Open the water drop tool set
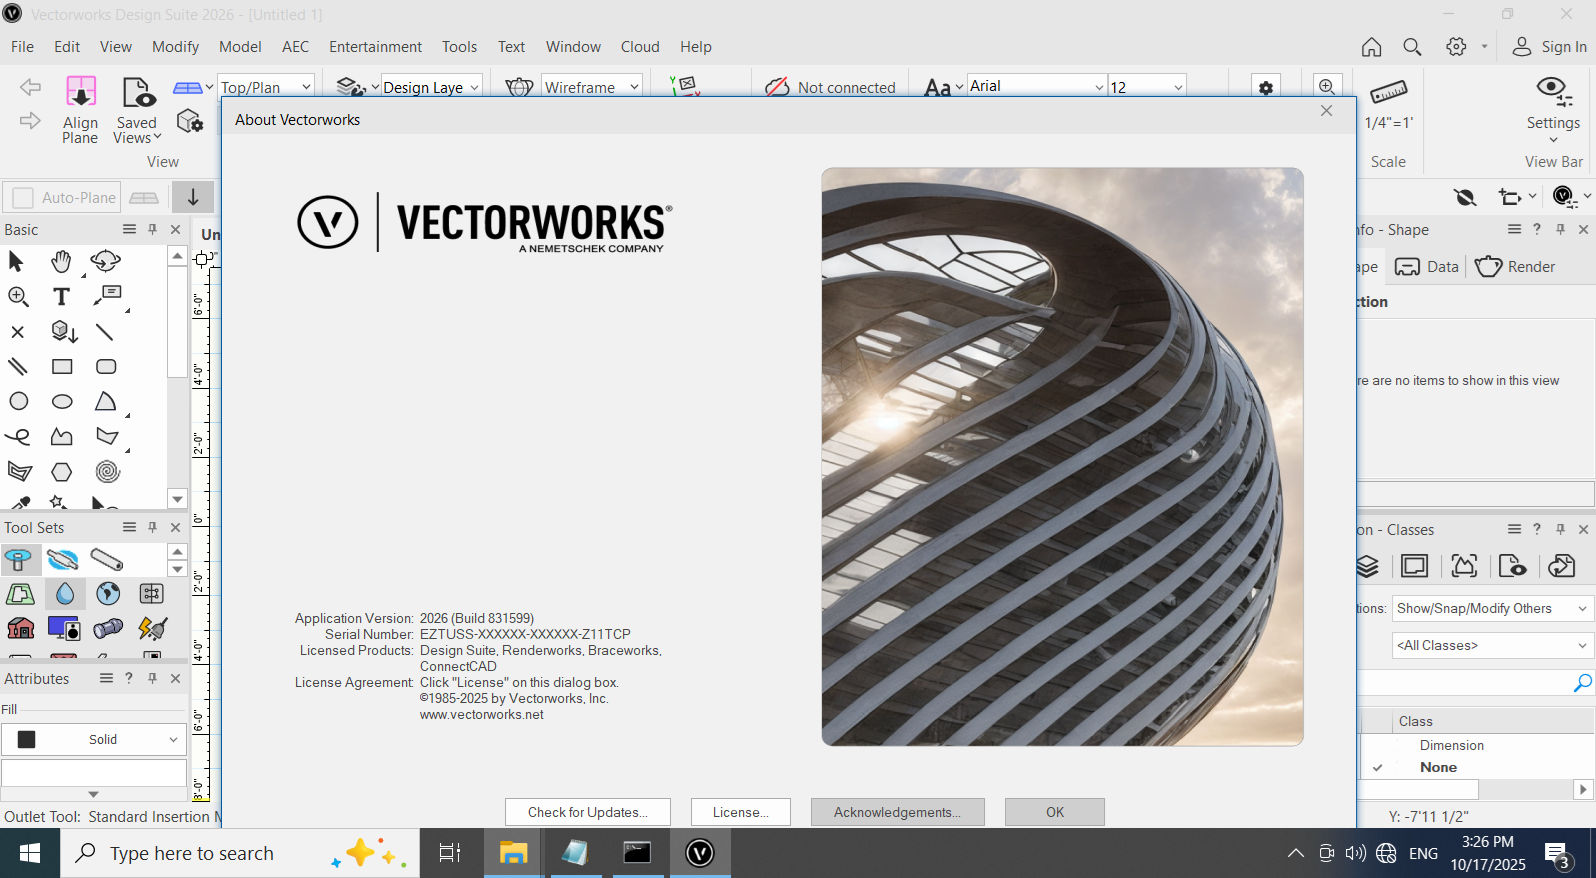The height and width of the screenshot is (878, 1596). pyautogui.click(x=65, y=594)
